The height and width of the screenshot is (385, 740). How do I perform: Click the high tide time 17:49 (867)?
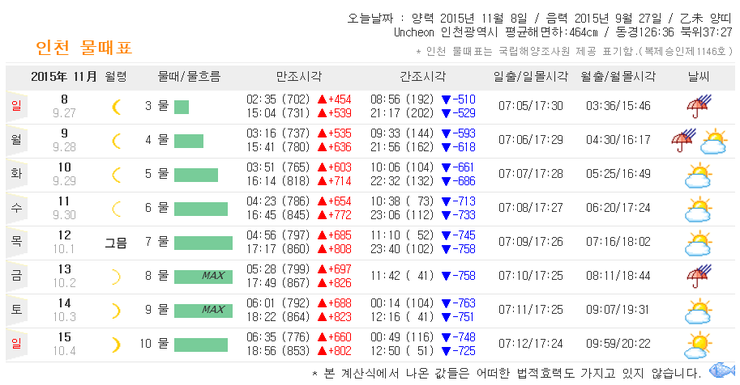pos(278,283)
